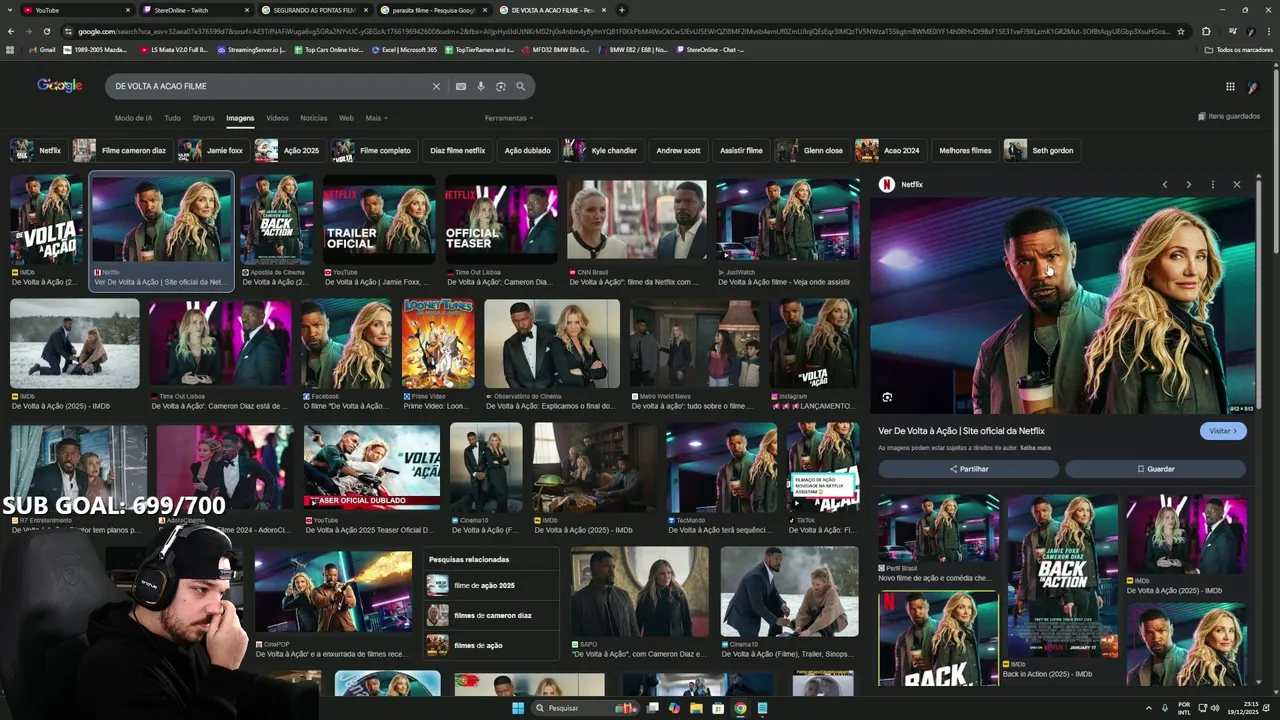Click the Chrome icon in the taskbar
The width and height of the screenshot is (1280, 720).
740,708
